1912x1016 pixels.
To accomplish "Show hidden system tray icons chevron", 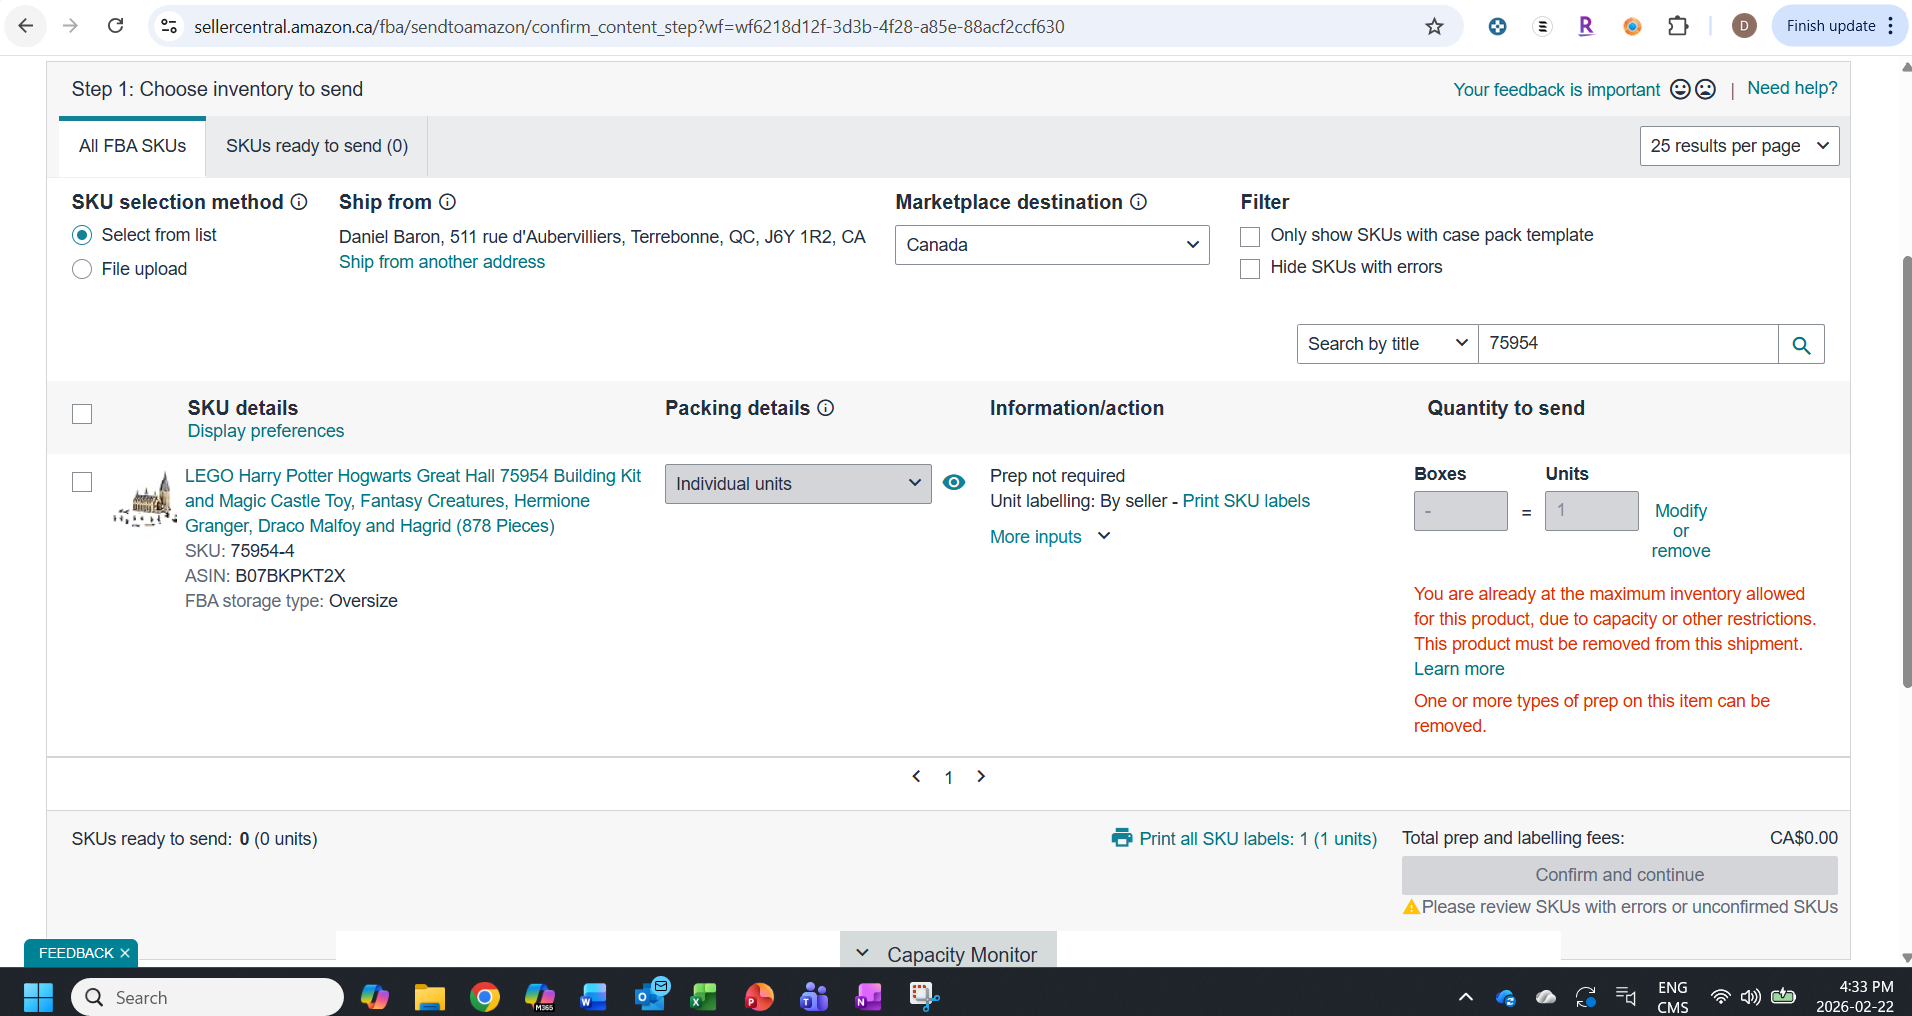I will 1465,997.
